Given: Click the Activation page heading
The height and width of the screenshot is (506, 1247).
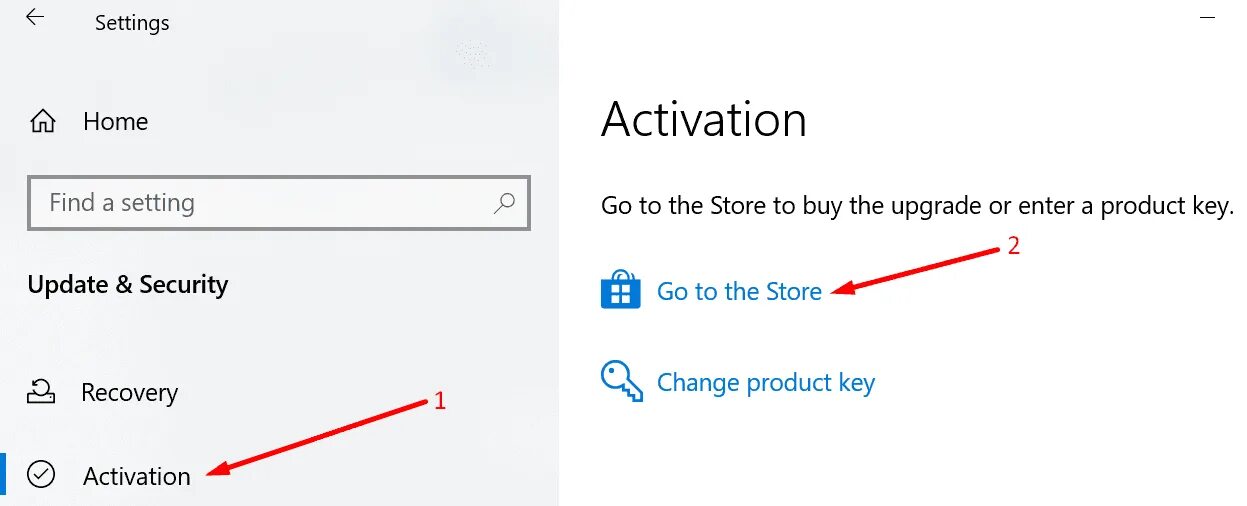Looking at the screenshot, I should pyautogui.click(x=704, y=120).
